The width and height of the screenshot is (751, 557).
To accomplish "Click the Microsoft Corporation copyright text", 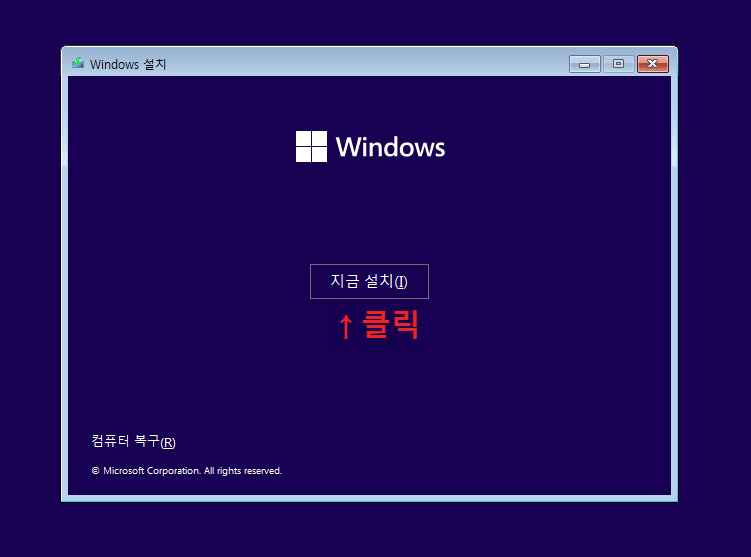I will click(187, 471).
